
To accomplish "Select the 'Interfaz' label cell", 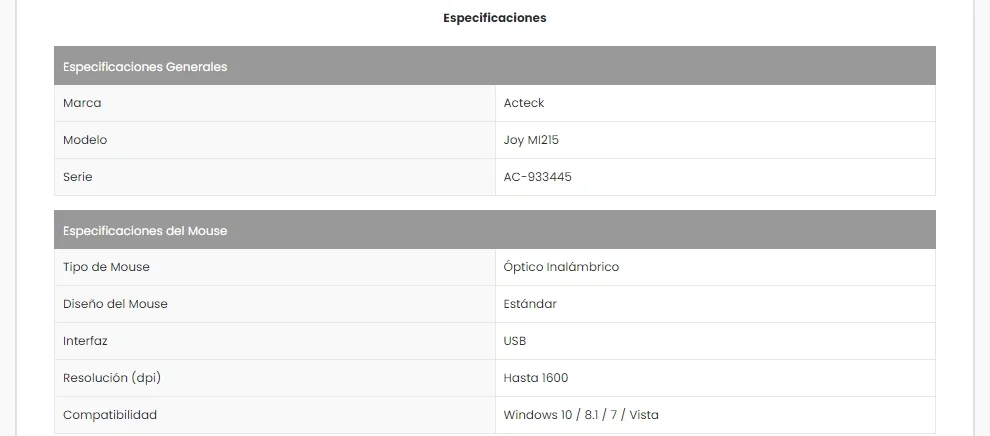I will point(85,341).
